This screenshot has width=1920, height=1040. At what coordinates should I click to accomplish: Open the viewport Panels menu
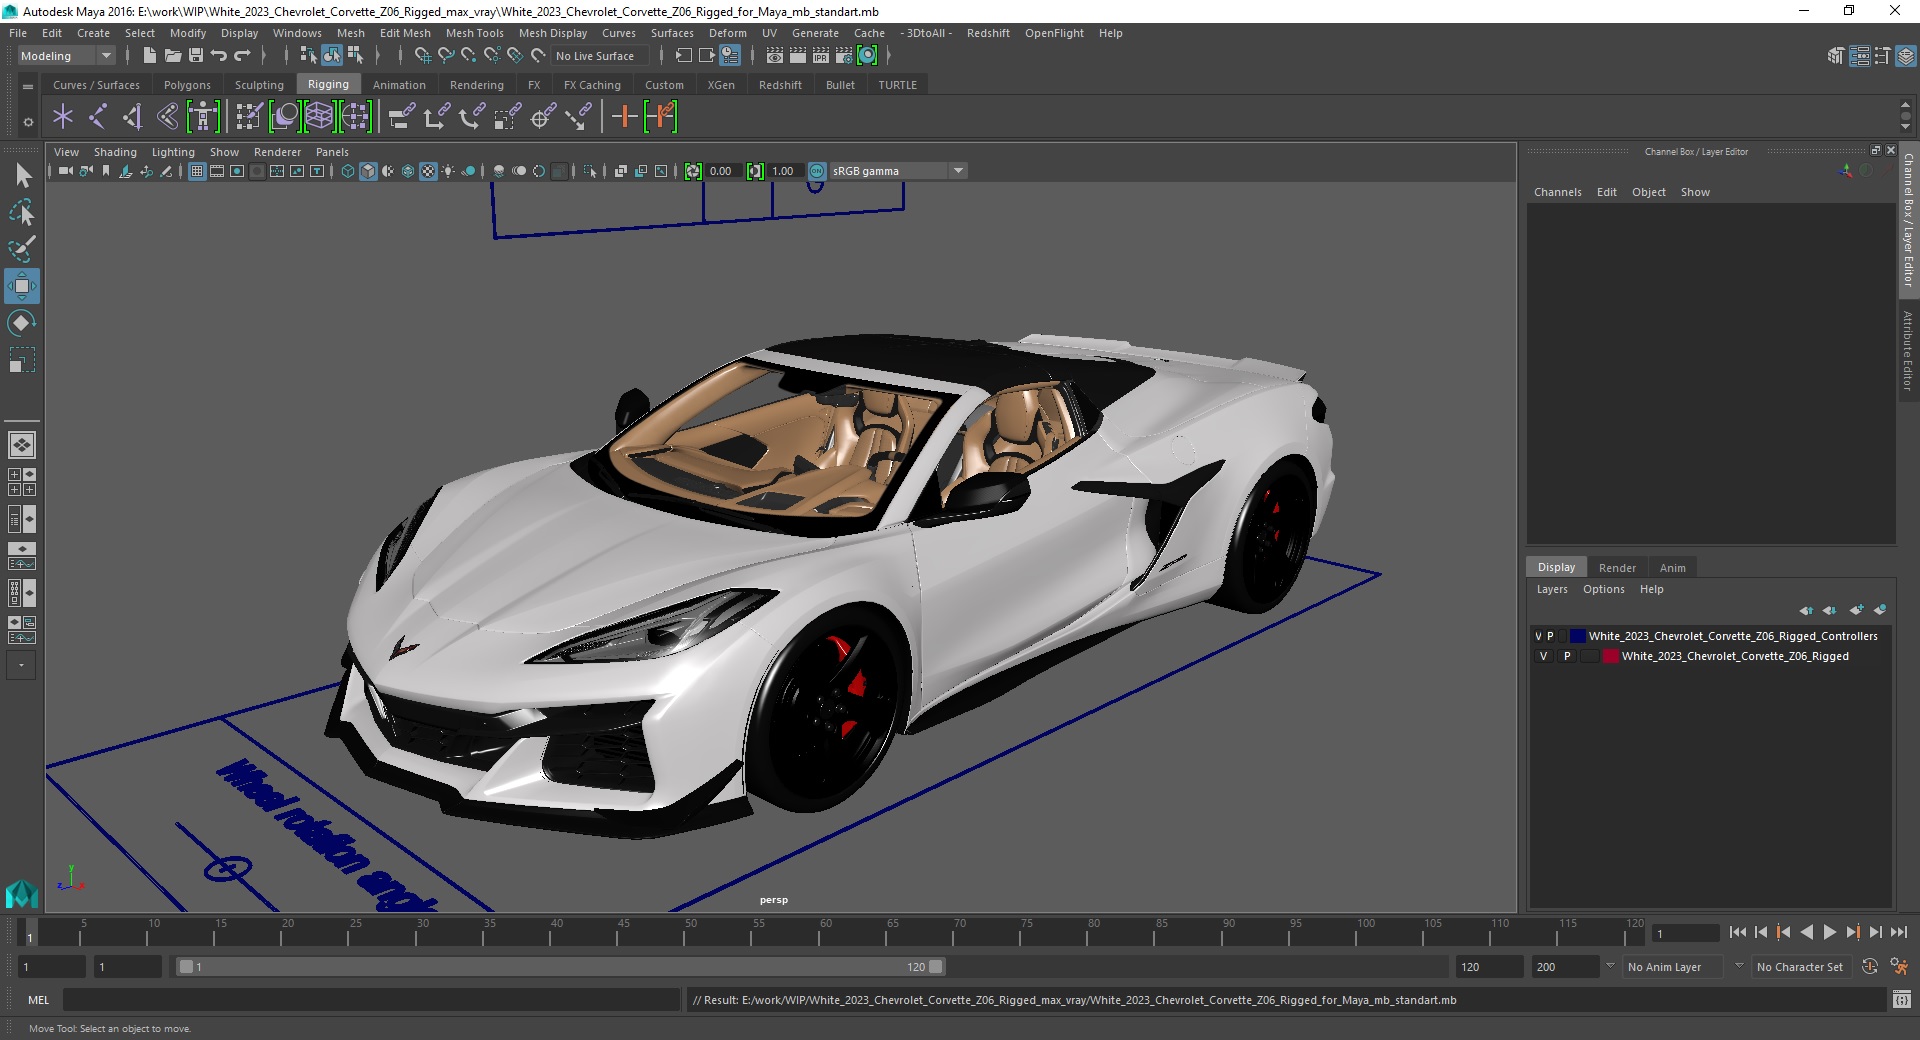coord(332,152)
